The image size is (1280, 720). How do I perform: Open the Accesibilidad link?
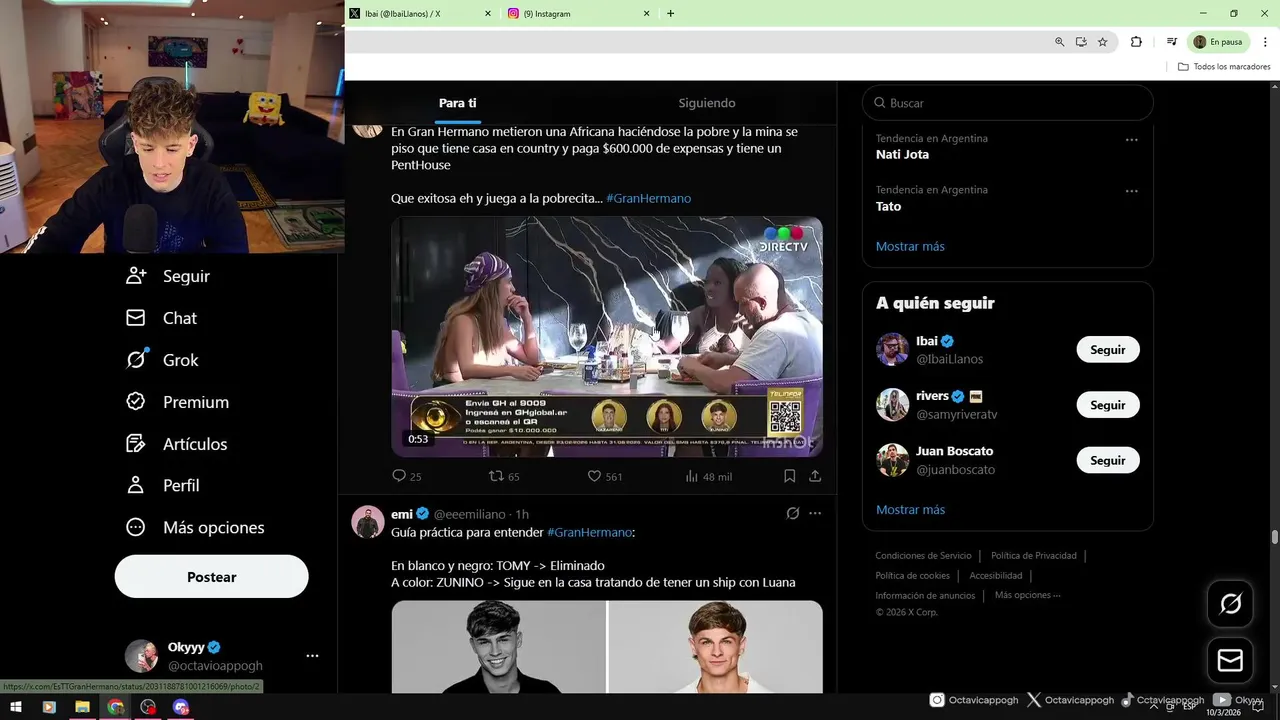point(996,576)
